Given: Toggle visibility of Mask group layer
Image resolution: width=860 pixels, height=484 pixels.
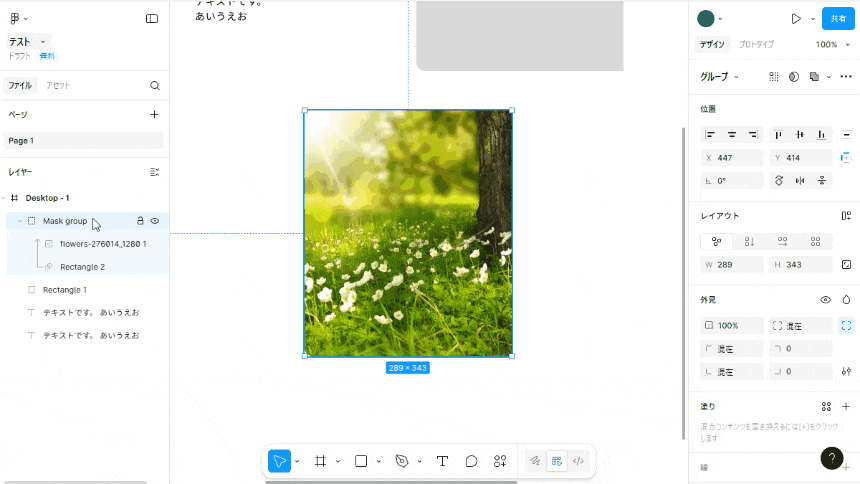Looking at the screenshot, I should click(x=155, y=221).
